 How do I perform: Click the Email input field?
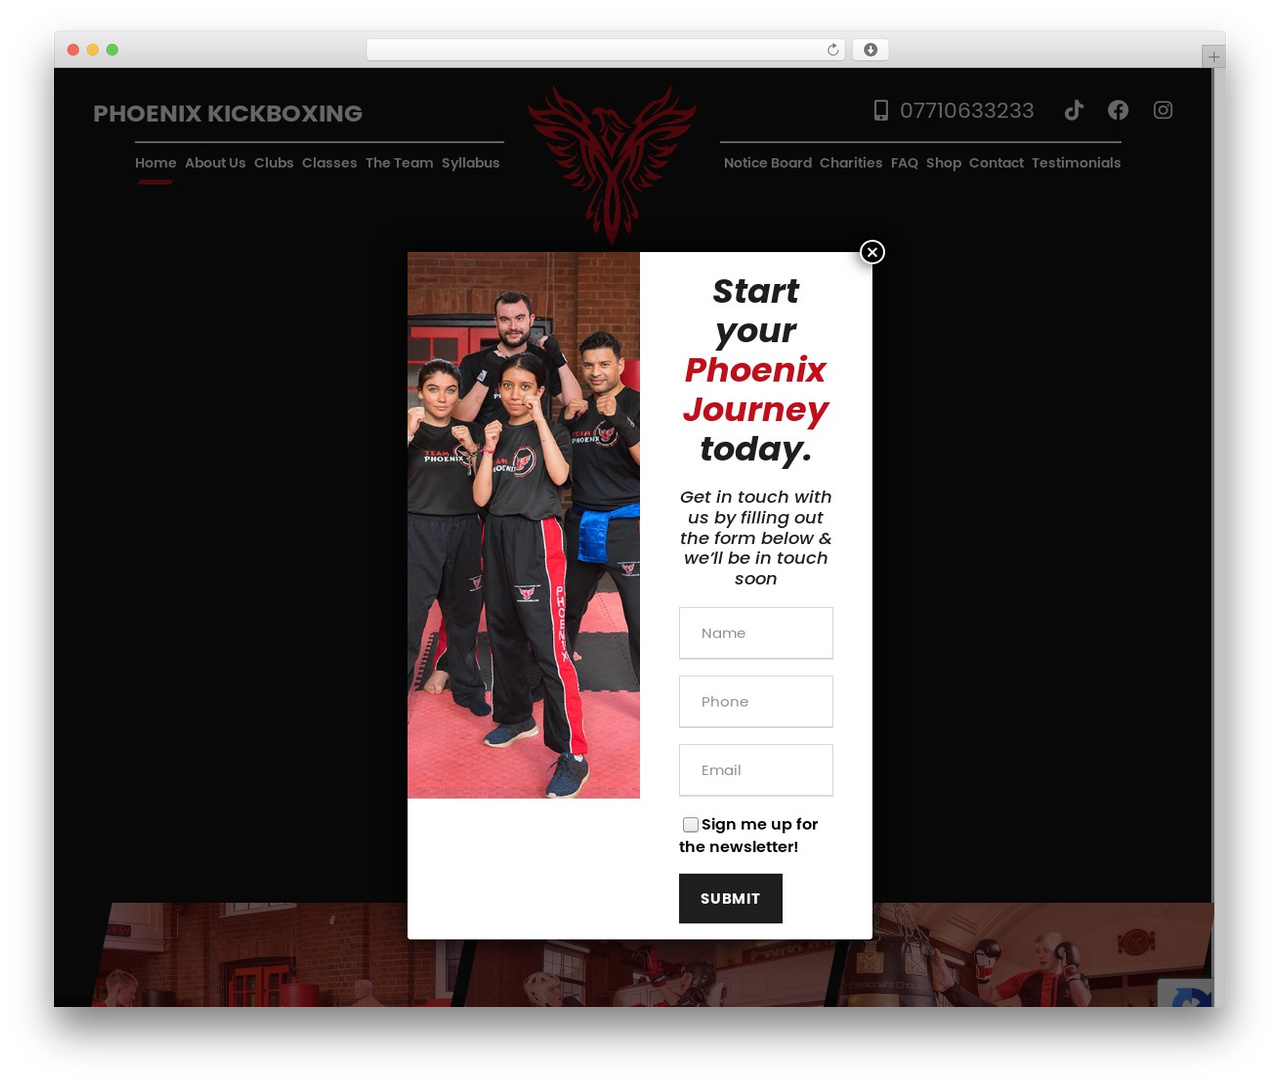[756, 770]
